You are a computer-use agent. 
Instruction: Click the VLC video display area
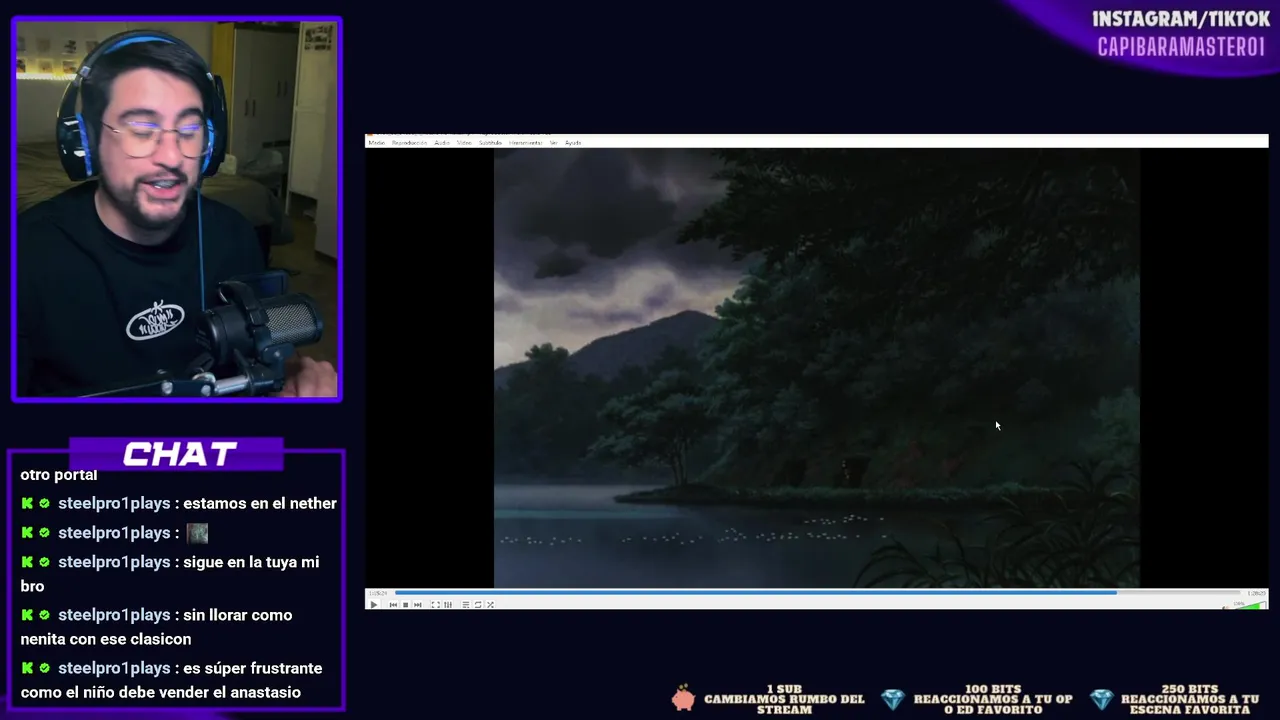816,368
